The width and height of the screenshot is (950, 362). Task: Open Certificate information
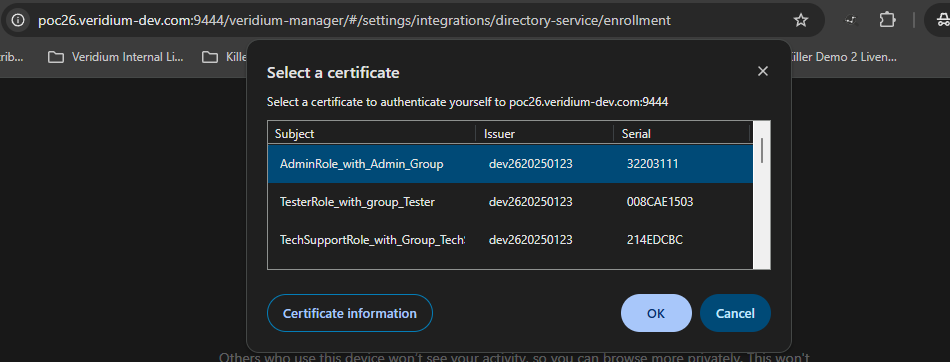click(x=350, y=313)
